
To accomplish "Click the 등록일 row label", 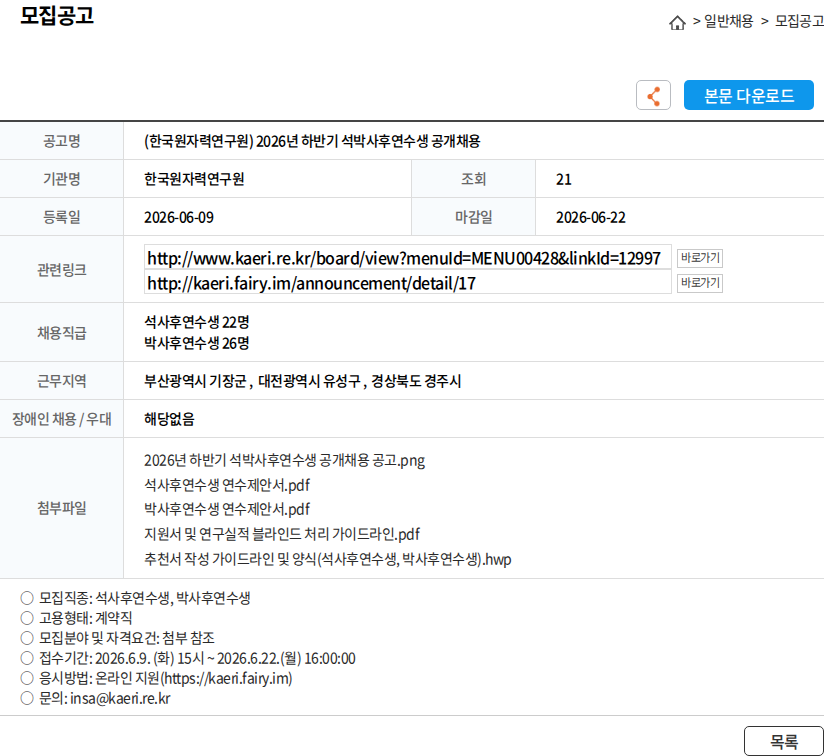I will (x=61, y=217).
